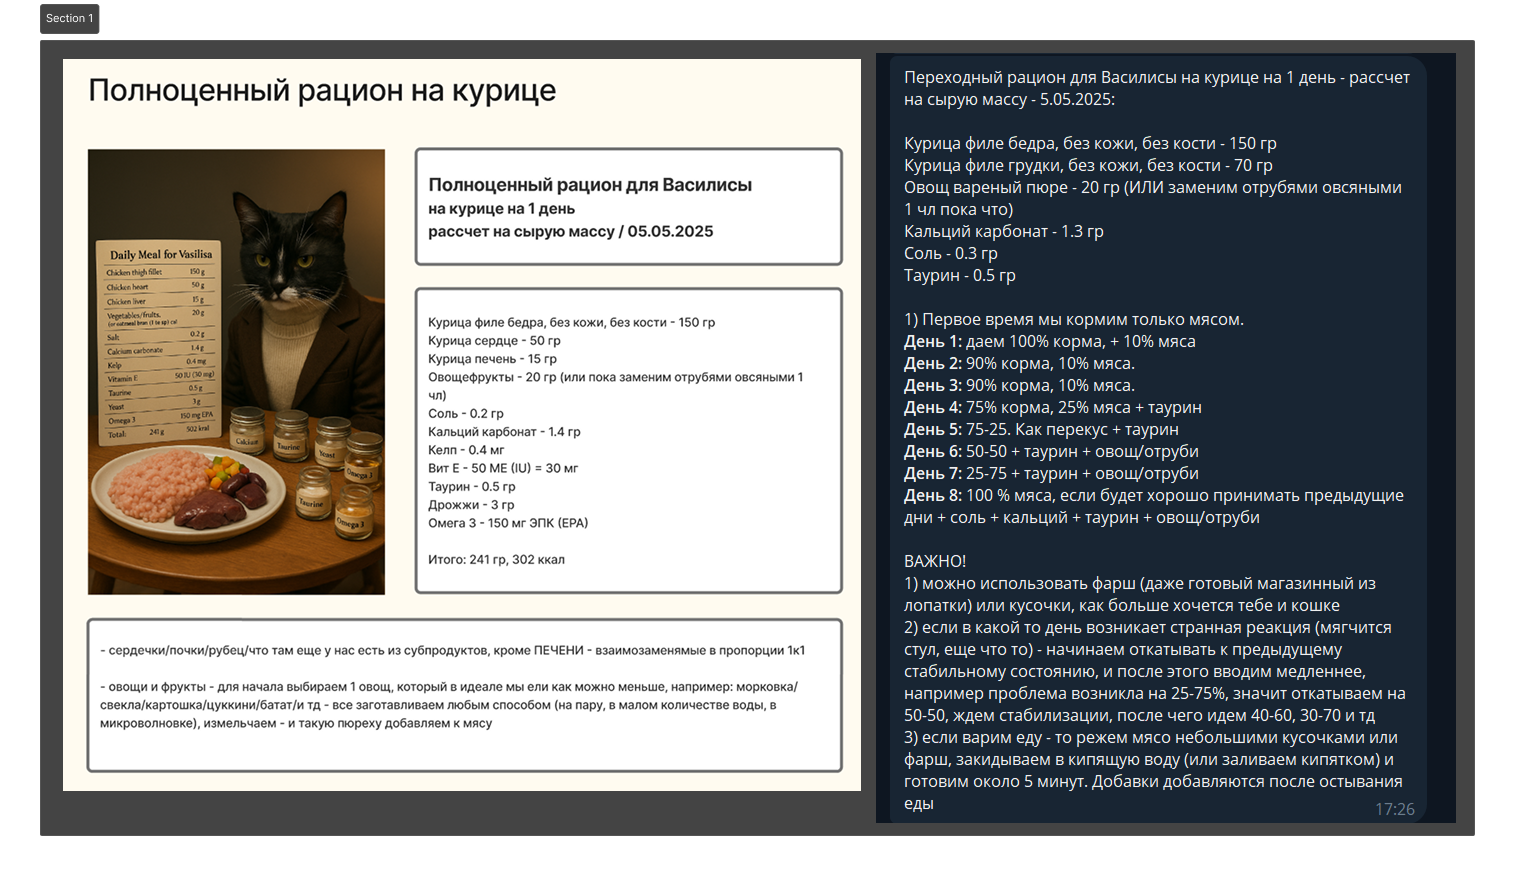Click the овощи и фрукты note paragraph
Image resolution: width=1515 pixels, height=876 pixels.
(x=448, y=705)
